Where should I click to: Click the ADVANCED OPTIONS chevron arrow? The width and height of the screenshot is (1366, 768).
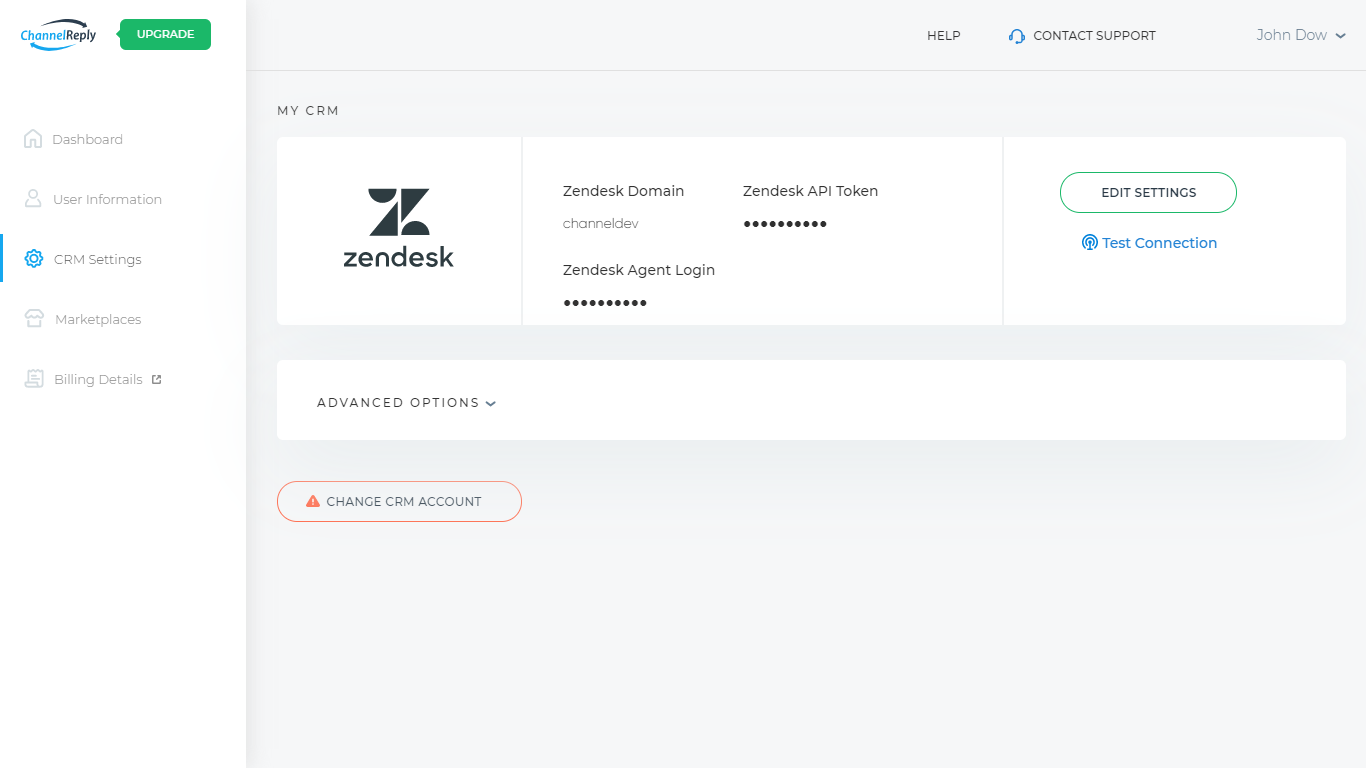pyautogui.click(x=491, y=403)
